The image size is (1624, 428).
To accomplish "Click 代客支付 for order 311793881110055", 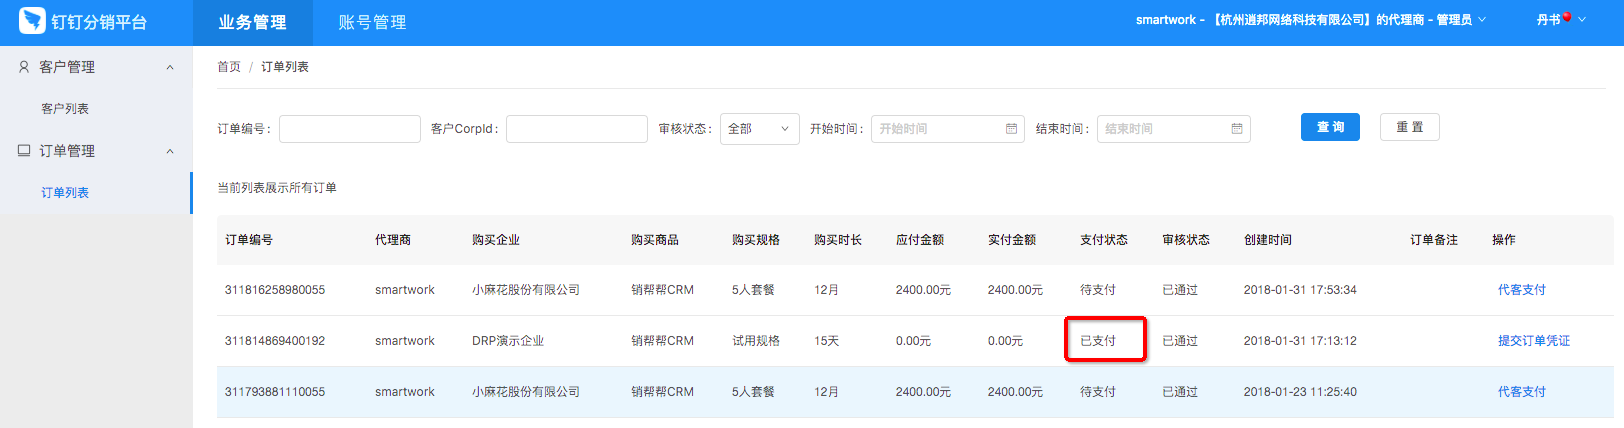I will point(1521,392).
